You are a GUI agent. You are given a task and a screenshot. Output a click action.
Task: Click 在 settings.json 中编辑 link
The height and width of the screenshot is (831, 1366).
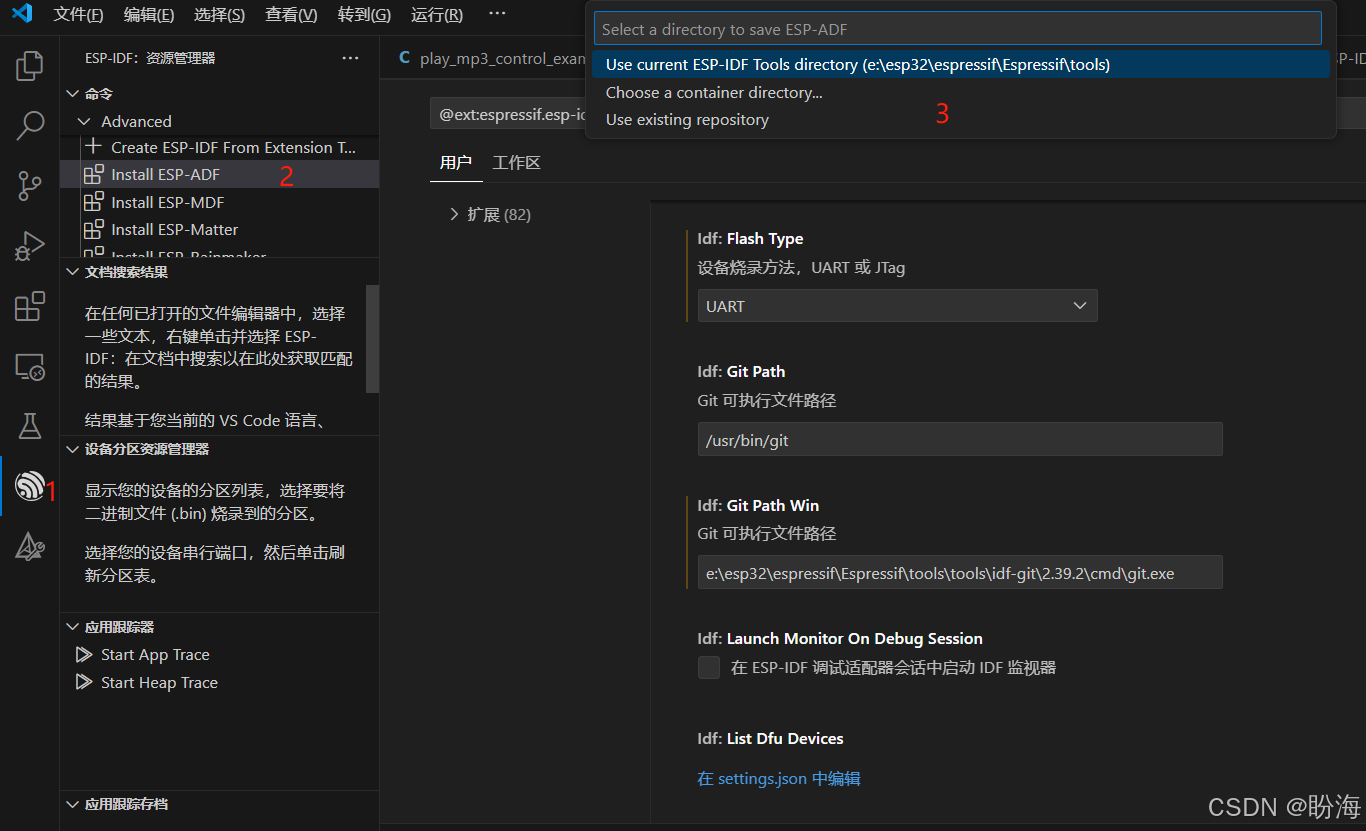pyautogui.click(x=779, y=778)
